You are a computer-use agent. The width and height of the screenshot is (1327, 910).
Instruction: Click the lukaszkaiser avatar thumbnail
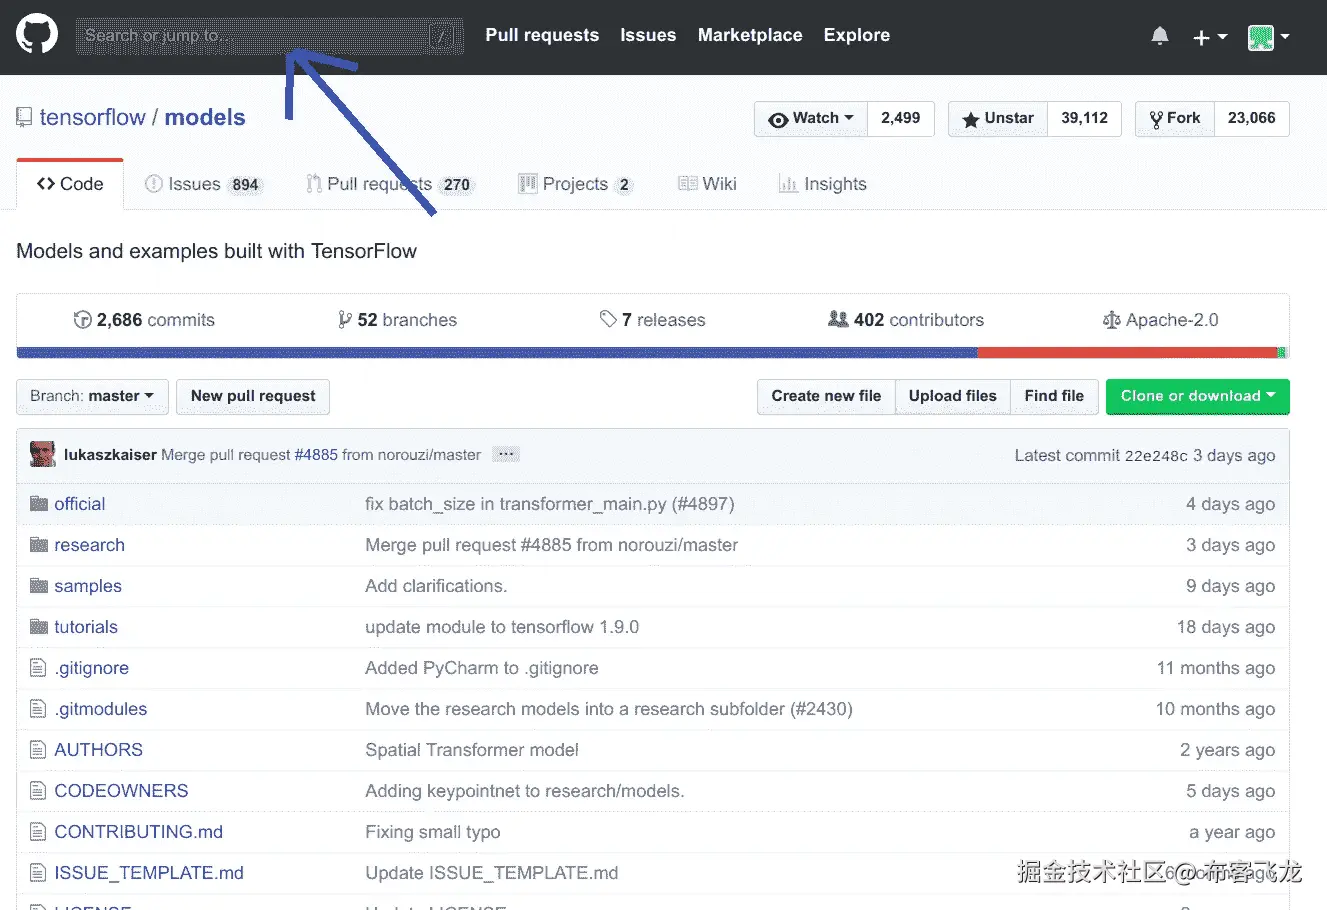tap(43, 454)
